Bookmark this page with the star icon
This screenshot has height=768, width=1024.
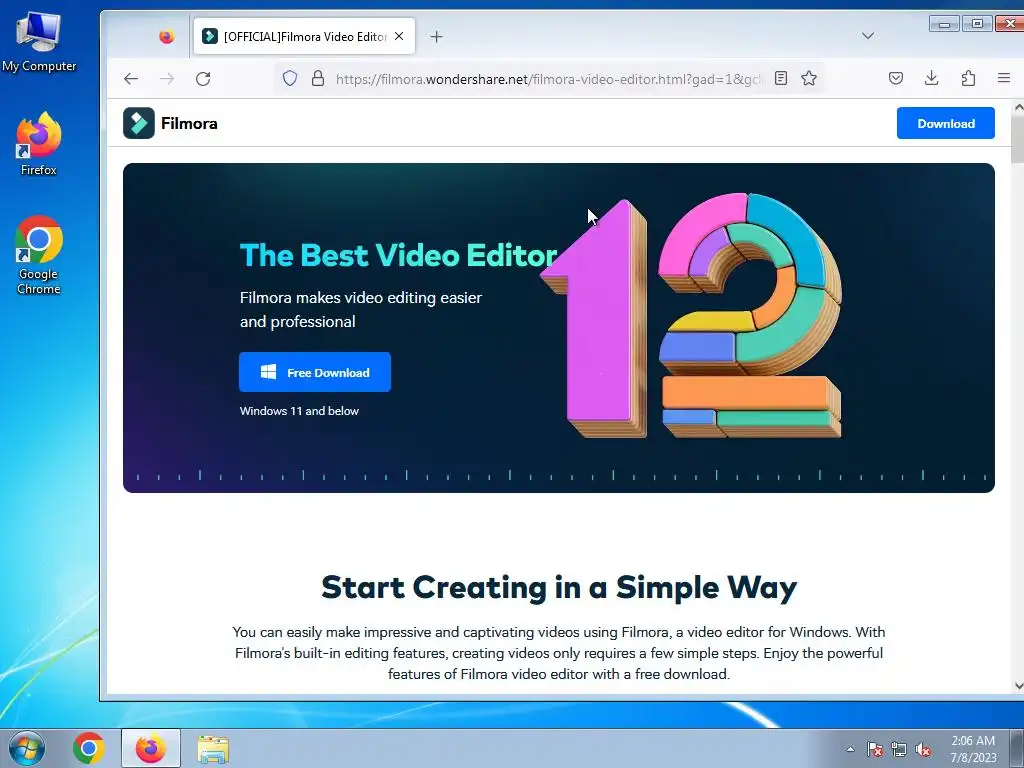tap(809, 78)
